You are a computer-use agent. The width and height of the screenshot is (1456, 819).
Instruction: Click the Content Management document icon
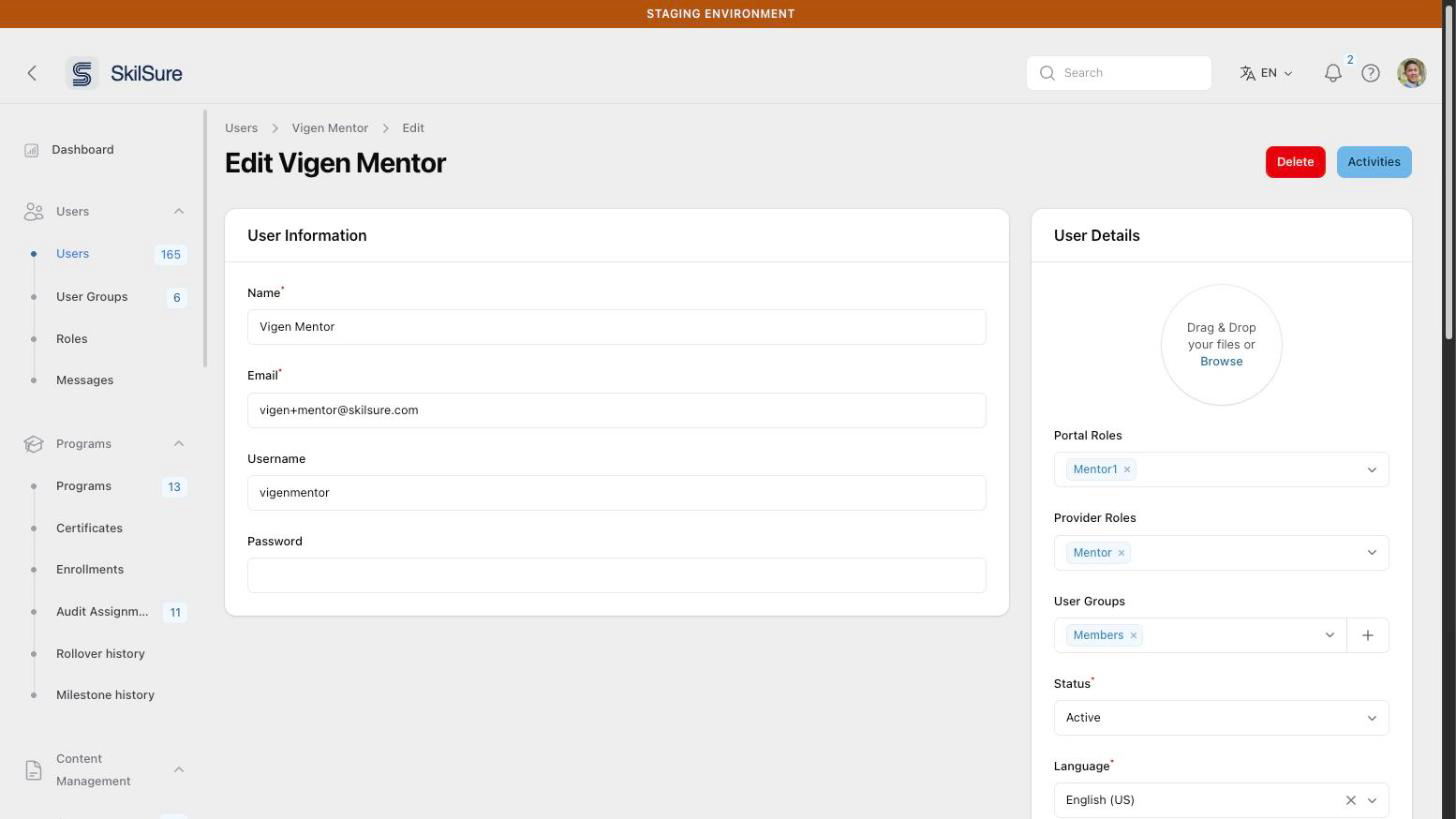point(33,770)
